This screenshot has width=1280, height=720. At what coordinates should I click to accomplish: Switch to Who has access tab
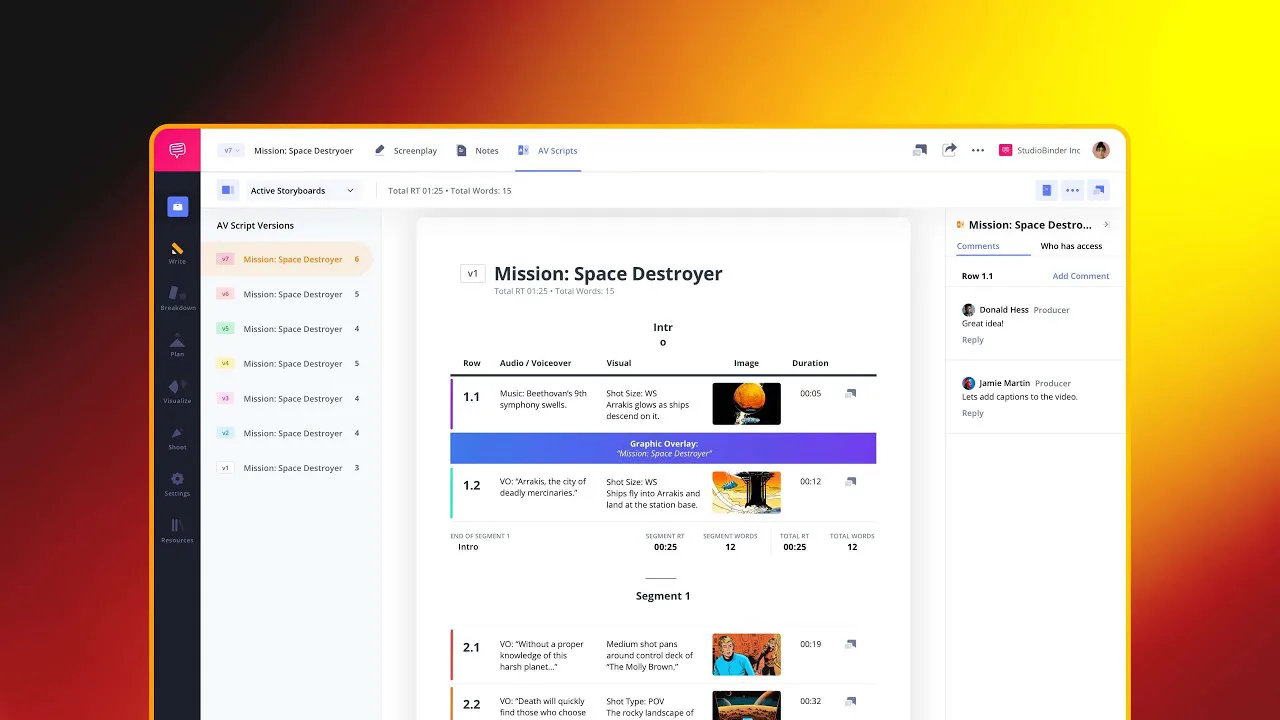pyautogui.click(x=1071, y=246)
